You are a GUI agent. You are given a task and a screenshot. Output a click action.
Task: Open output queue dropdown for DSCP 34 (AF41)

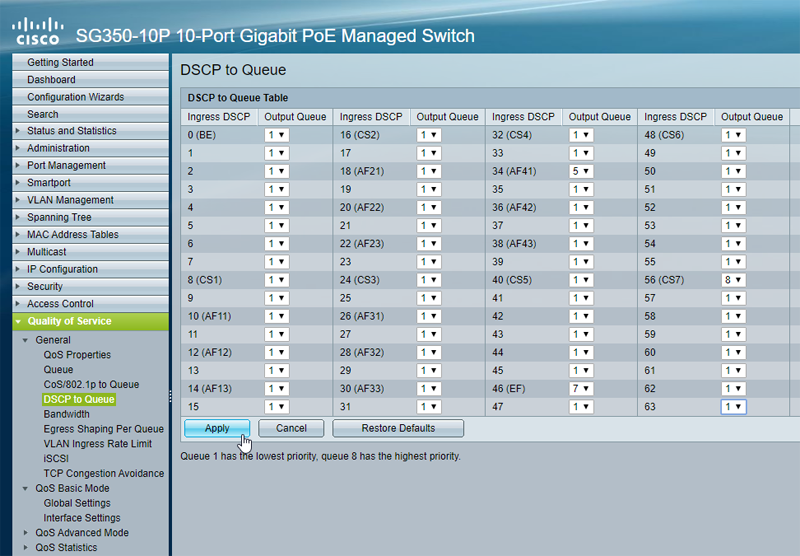point(581,171)
